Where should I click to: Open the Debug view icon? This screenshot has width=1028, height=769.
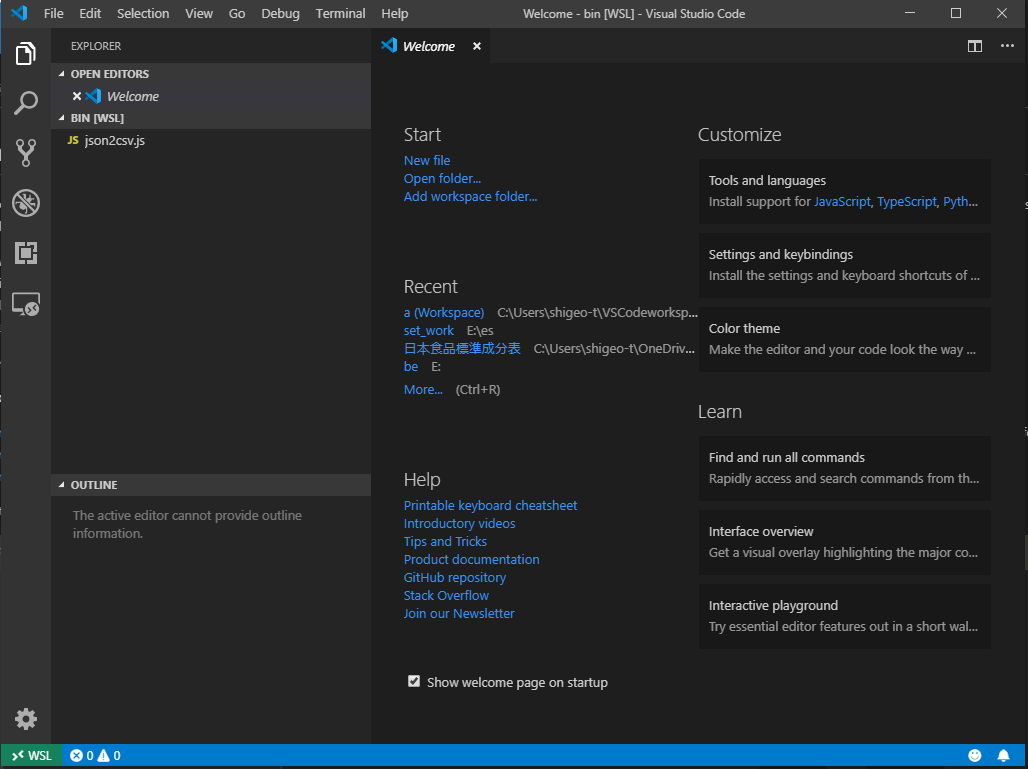click(26, 203)
